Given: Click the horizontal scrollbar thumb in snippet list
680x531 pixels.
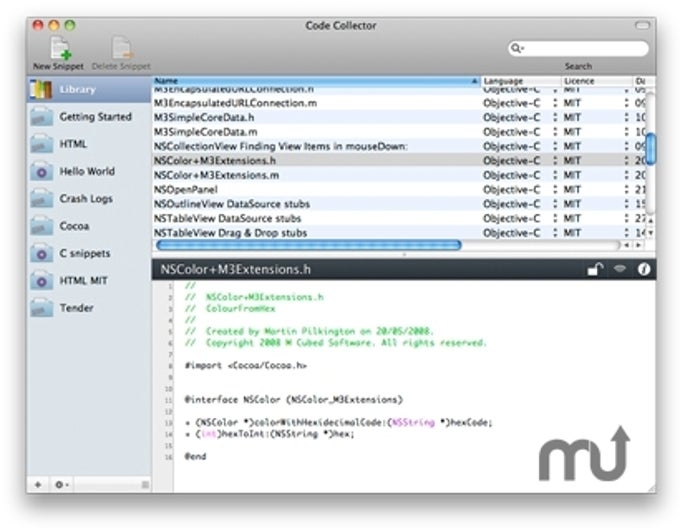Looking at the screenshot, I should (x=308, y=246).
